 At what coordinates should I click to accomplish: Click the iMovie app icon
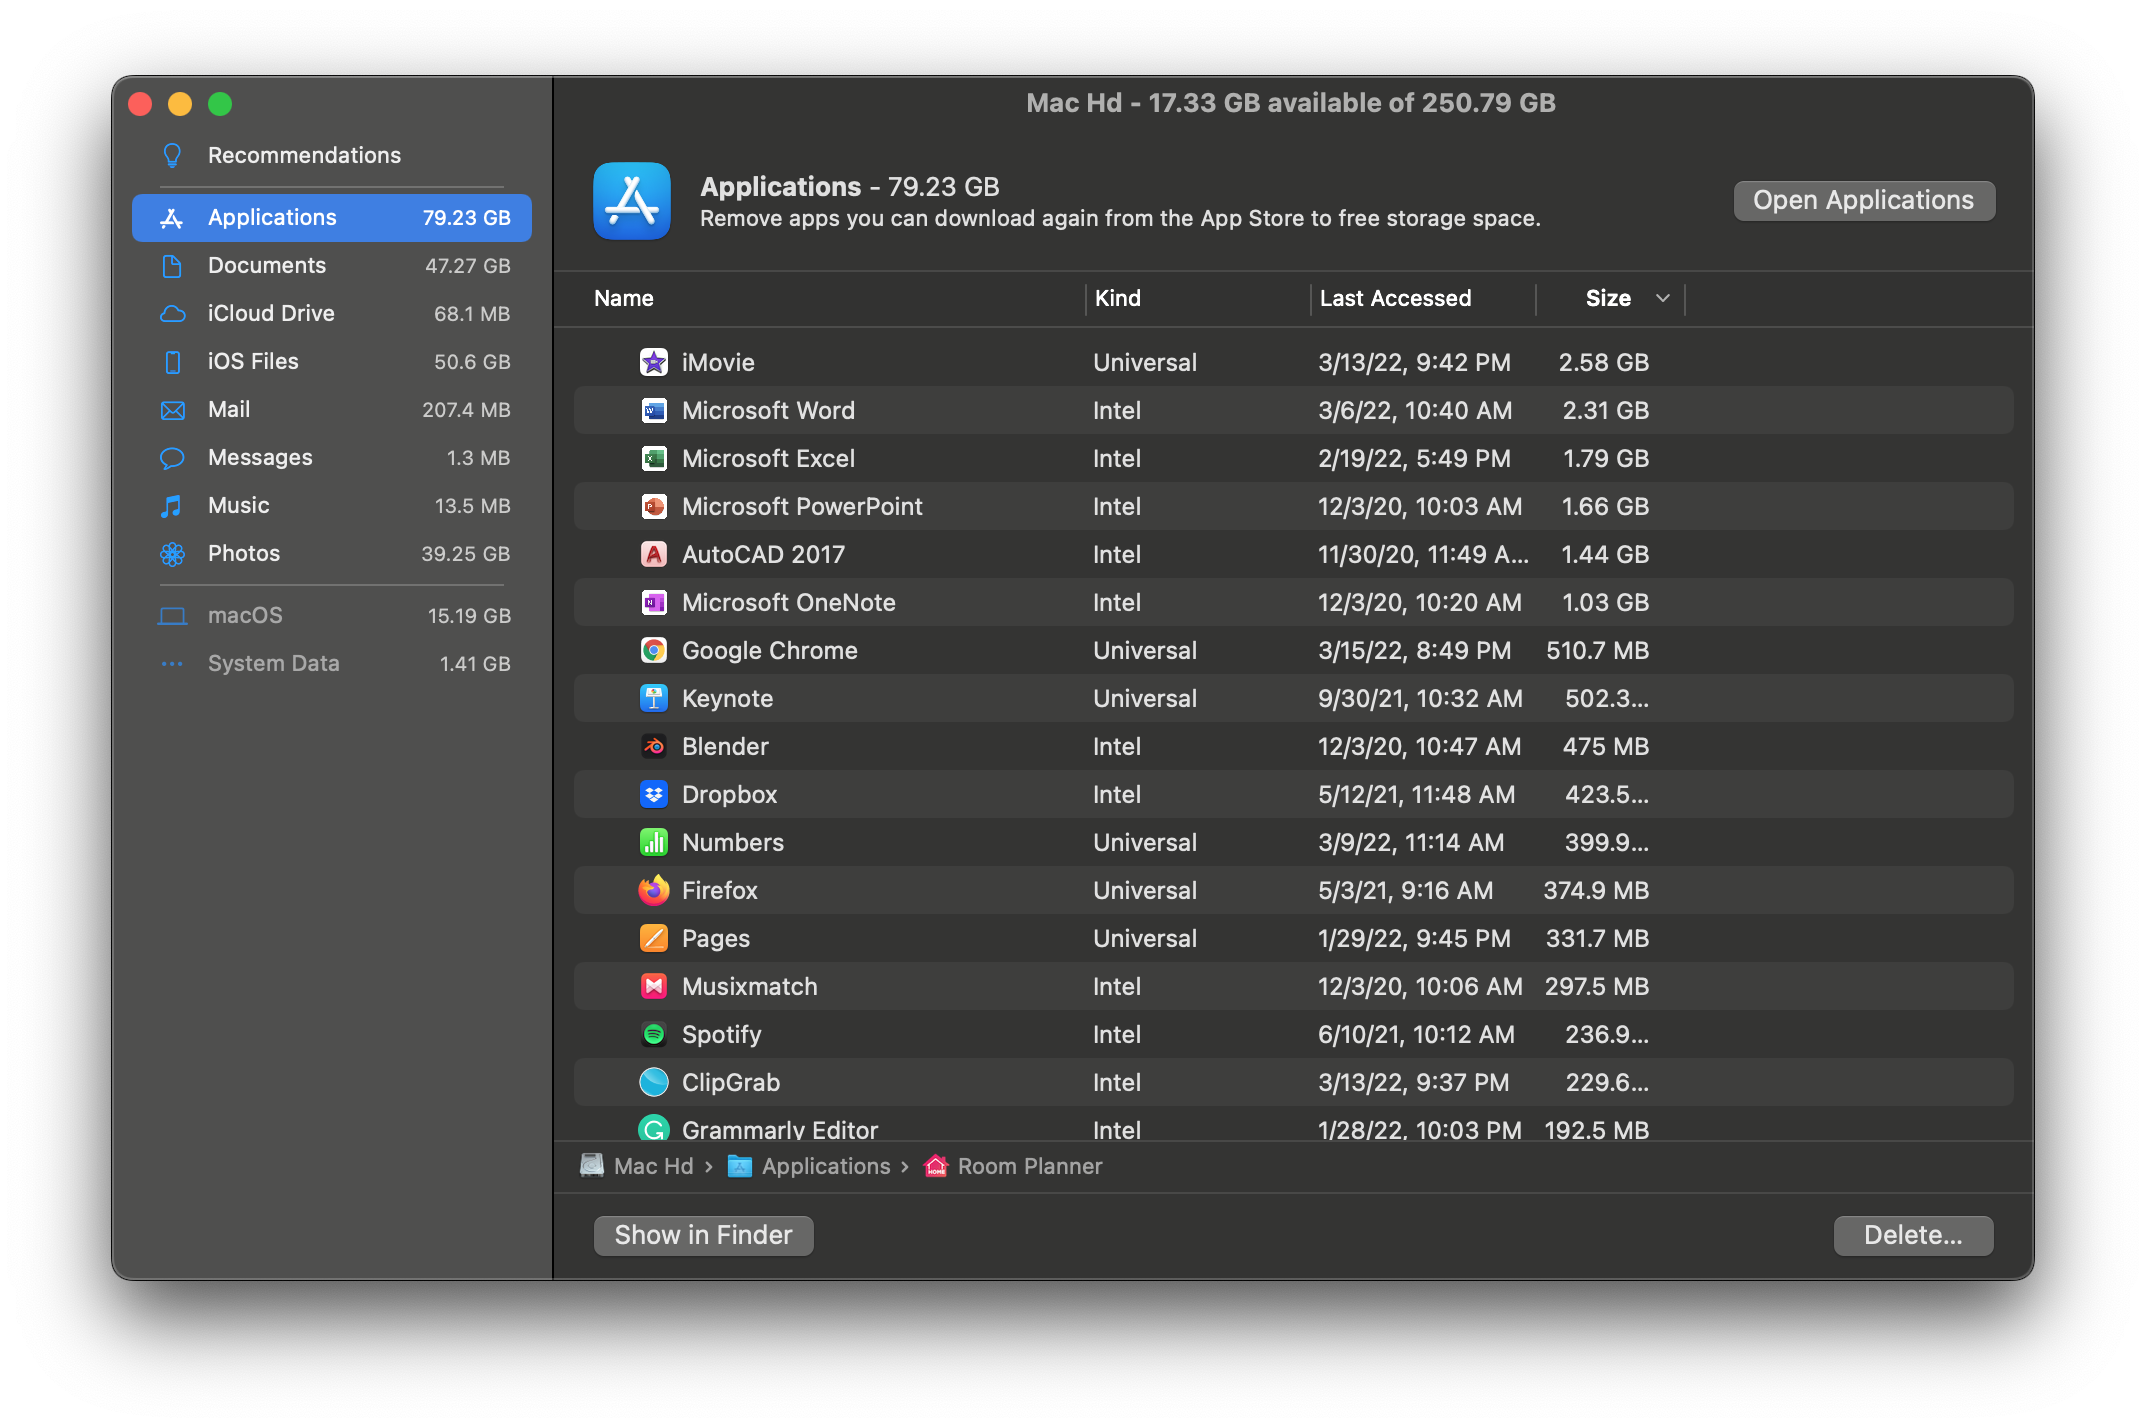point(653,362)
